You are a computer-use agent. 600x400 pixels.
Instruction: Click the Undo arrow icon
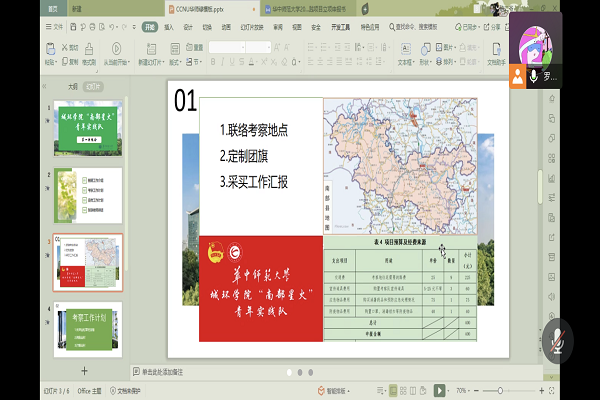(111, 27)
